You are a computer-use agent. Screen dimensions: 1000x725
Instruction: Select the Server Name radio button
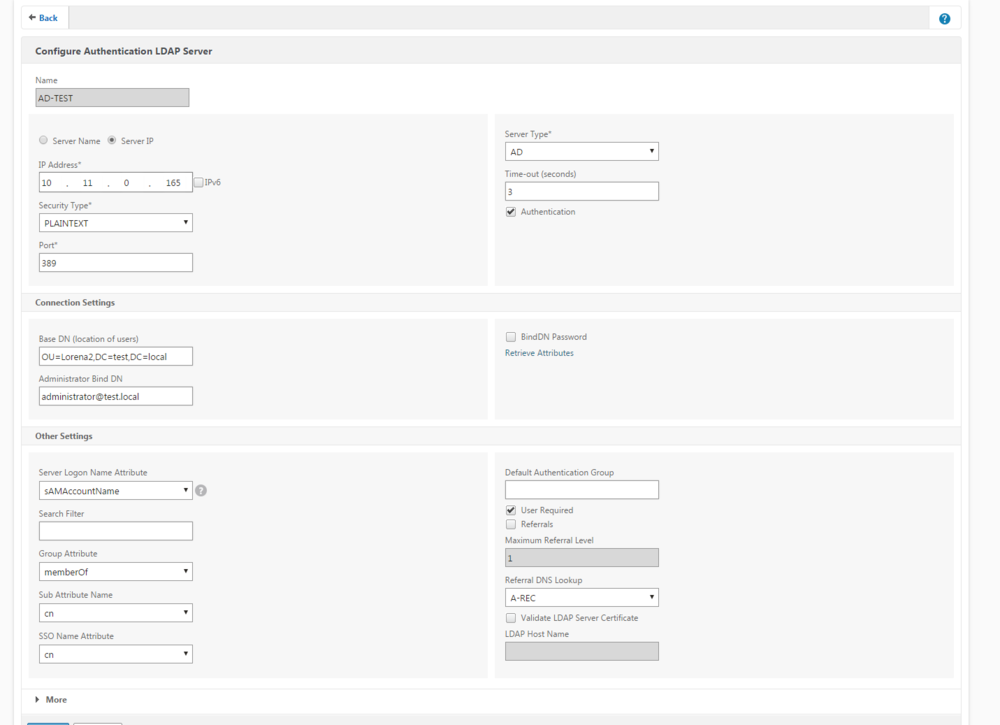click(42, 139)
